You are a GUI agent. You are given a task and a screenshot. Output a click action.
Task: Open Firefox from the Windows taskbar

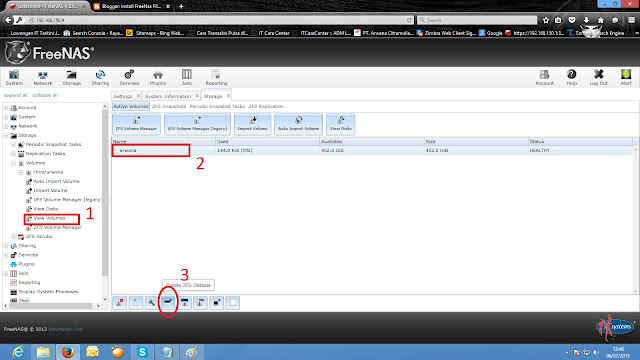(68, 351)
